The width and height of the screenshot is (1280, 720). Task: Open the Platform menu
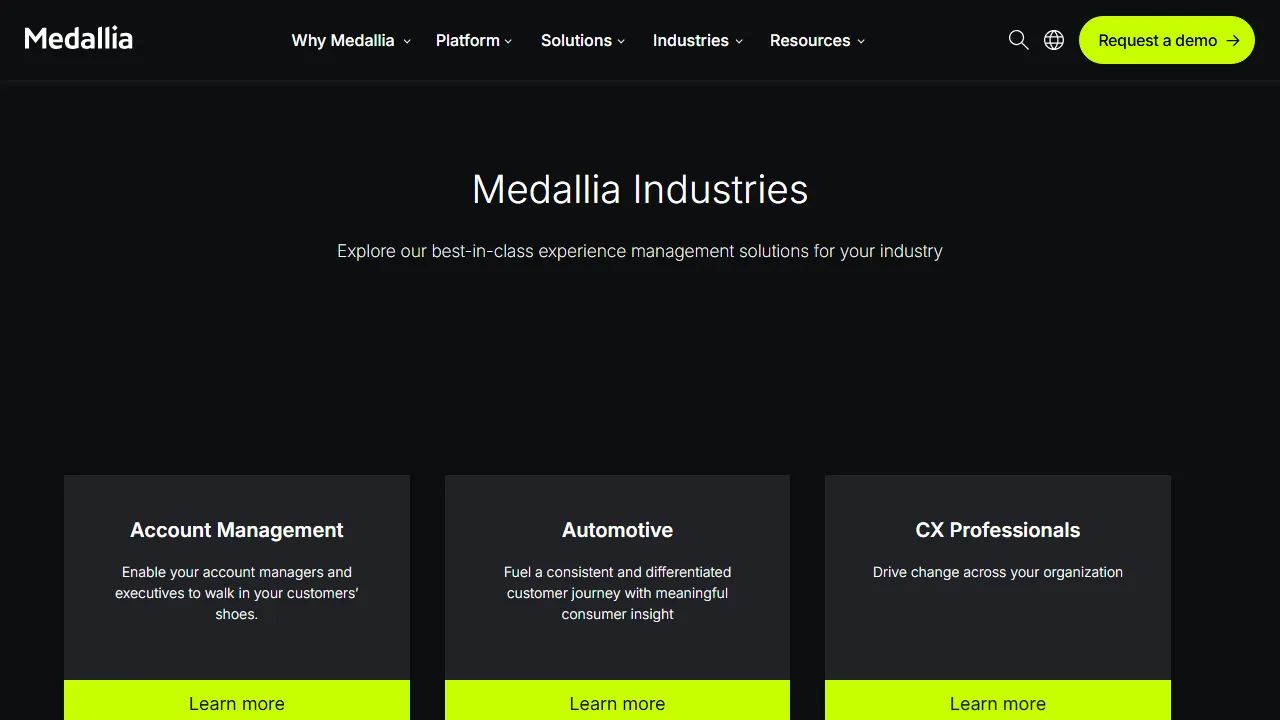tap(468, 40)
